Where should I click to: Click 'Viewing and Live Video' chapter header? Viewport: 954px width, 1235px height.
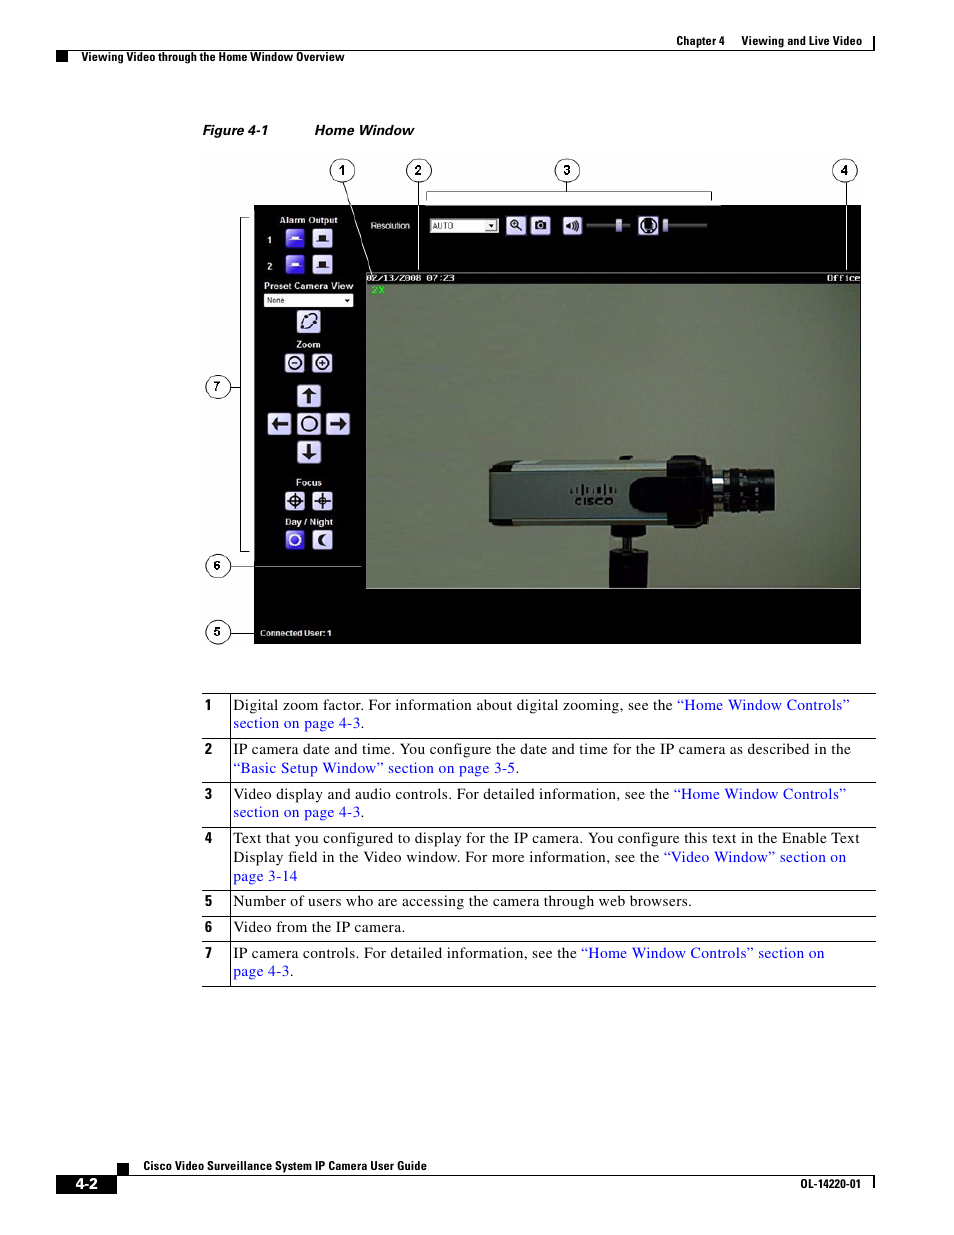coord(801,41)
